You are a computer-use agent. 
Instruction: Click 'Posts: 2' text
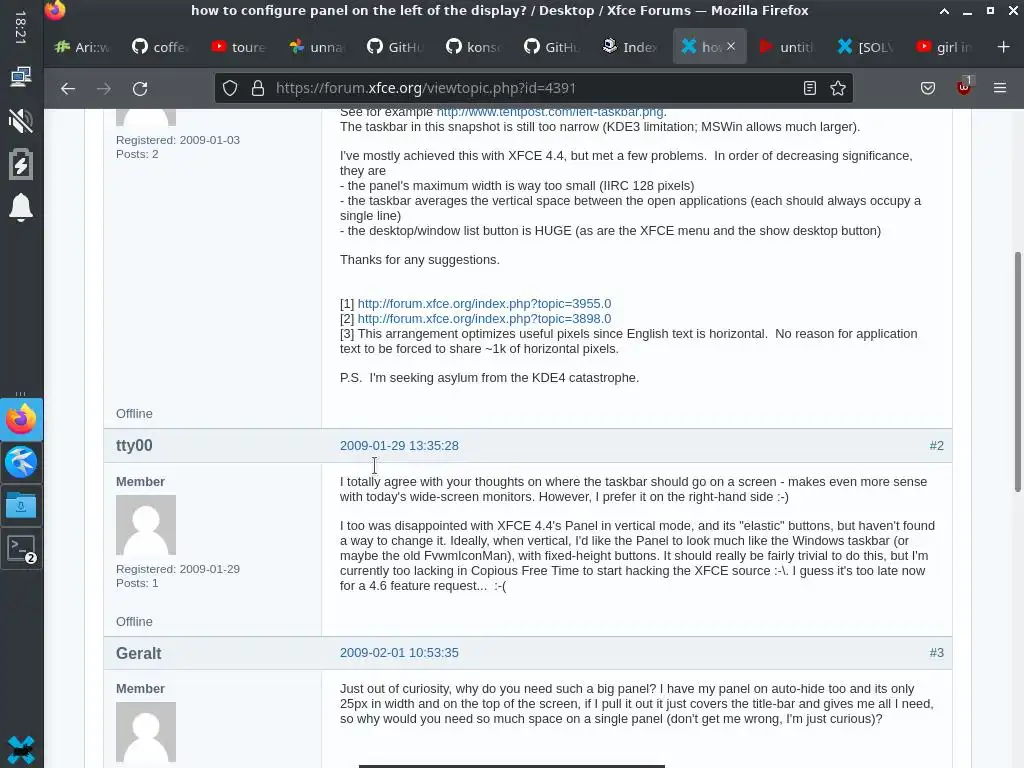137,155
